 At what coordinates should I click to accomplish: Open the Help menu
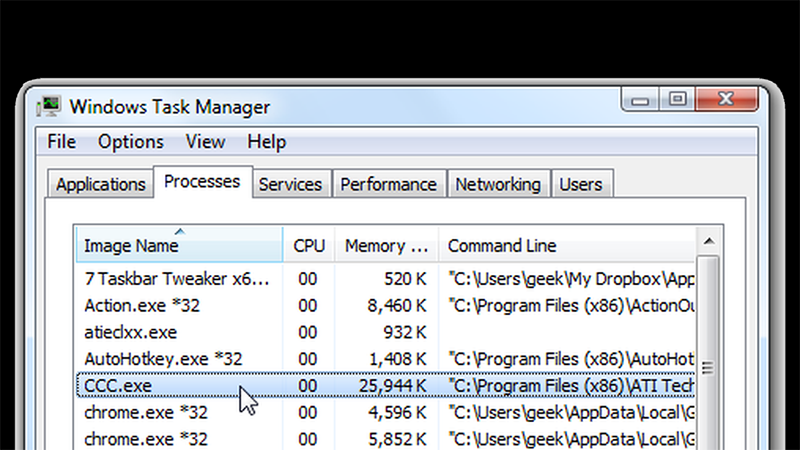point(266,142)
